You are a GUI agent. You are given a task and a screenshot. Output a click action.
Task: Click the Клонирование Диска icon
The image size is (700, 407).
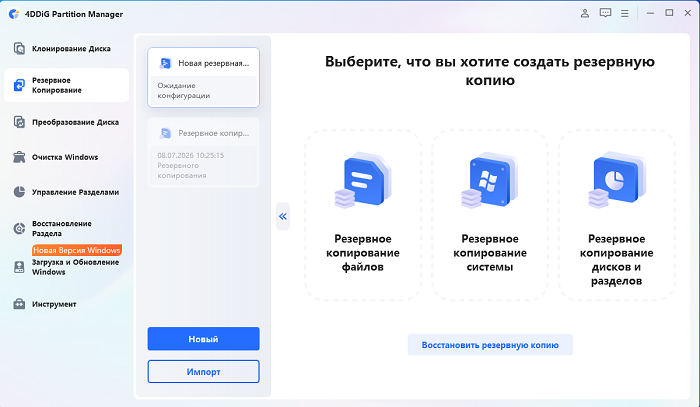click(x=19, y=48)
